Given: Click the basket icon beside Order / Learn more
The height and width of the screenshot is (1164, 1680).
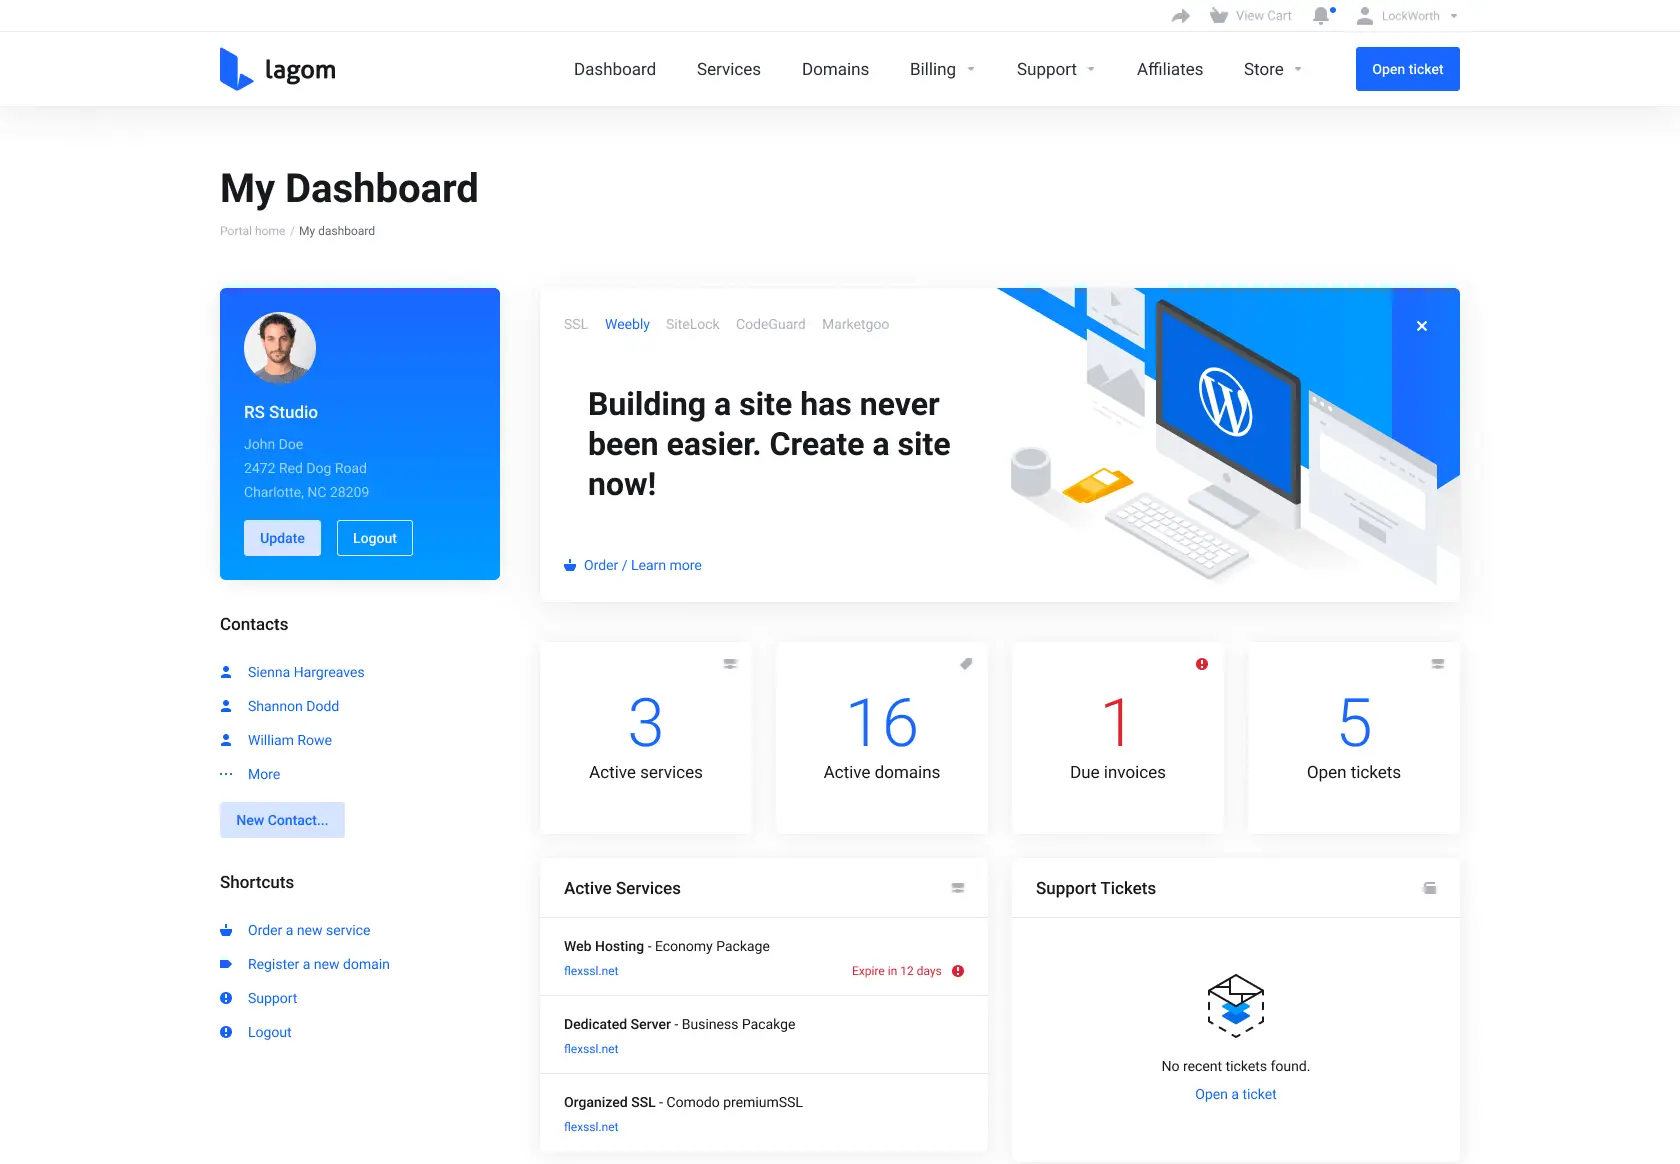Looking at the screenshot, I should [570, 565].
